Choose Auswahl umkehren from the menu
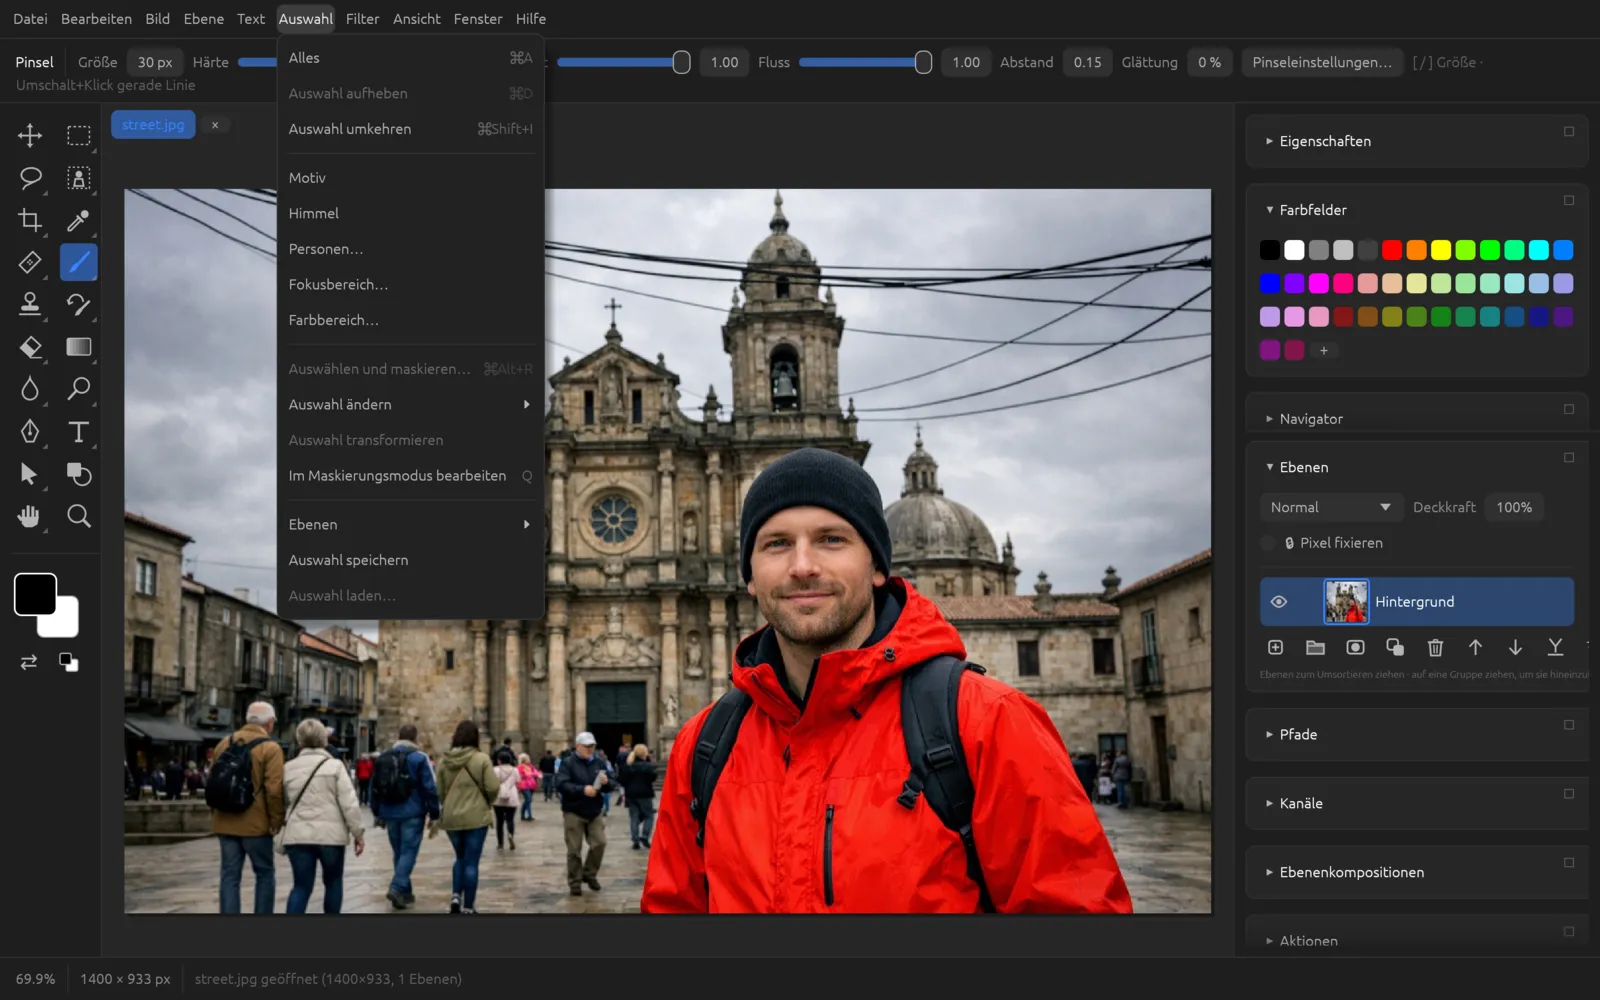This screenshot has width=1600, height=1000. [410, 129]
